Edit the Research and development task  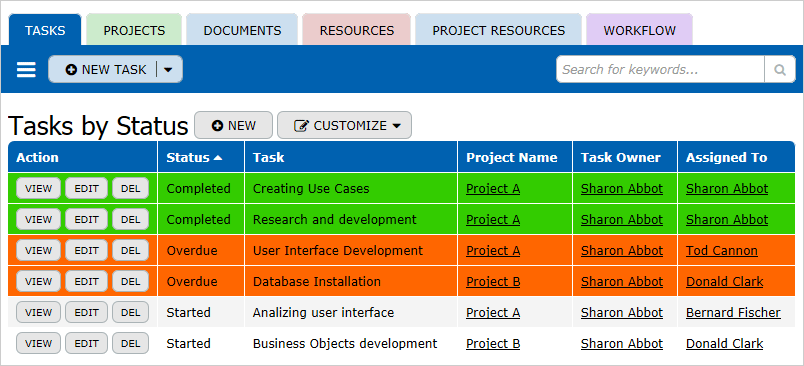pos(86,219)
